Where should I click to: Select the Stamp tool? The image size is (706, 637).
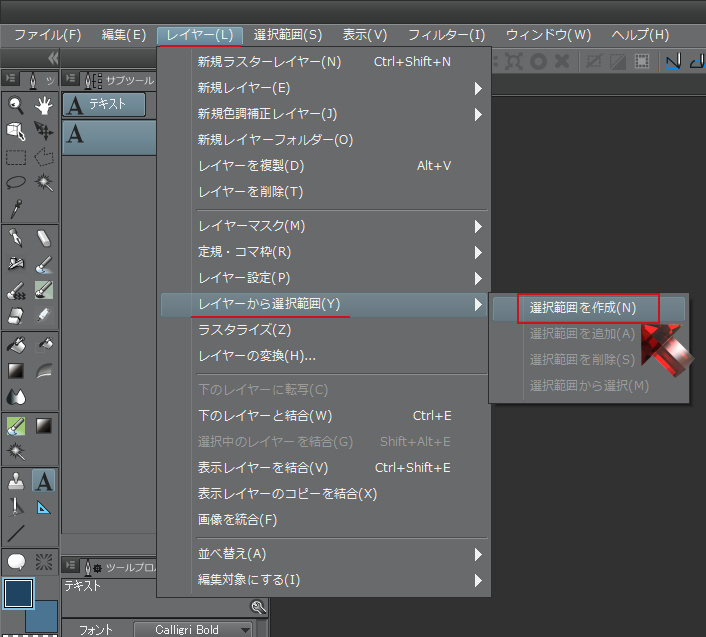coord(16,481)
